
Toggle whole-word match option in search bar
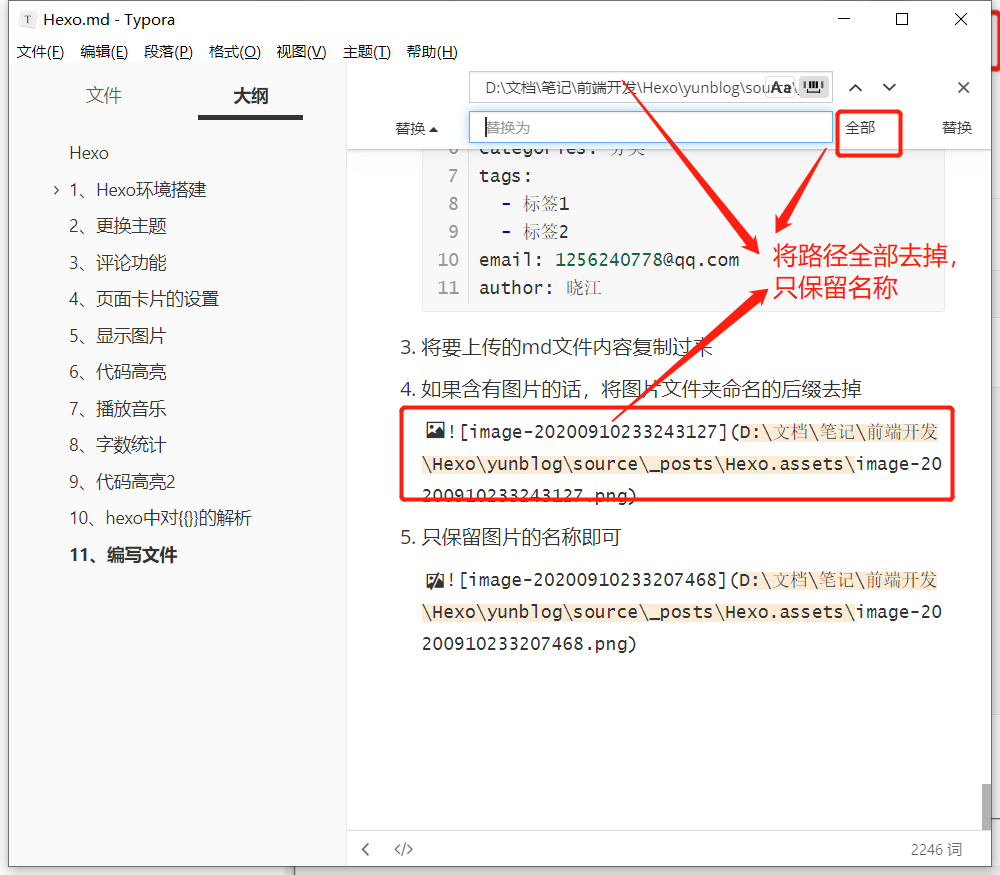[815, 87]
